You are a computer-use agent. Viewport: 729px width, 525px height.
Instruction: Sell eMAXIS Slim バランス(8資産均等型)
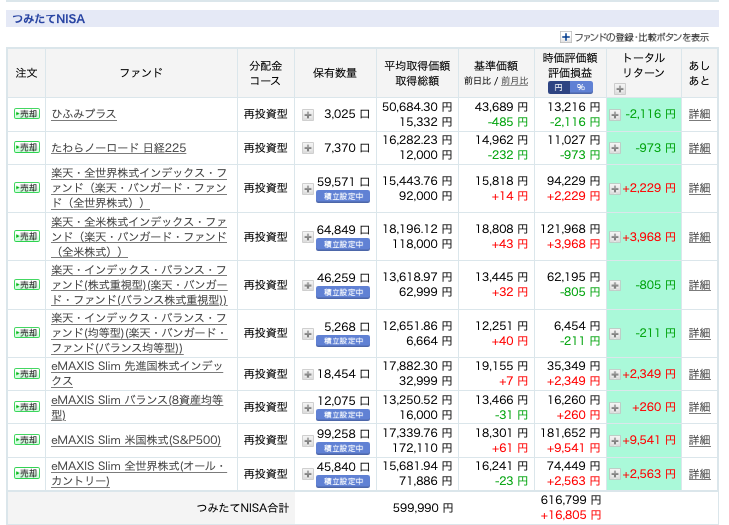[27, 407]
